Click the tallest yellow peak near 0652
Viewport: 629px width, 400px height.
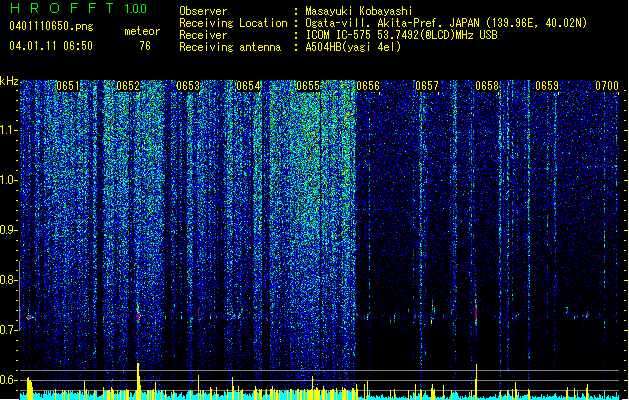click(x=138, y=380)
